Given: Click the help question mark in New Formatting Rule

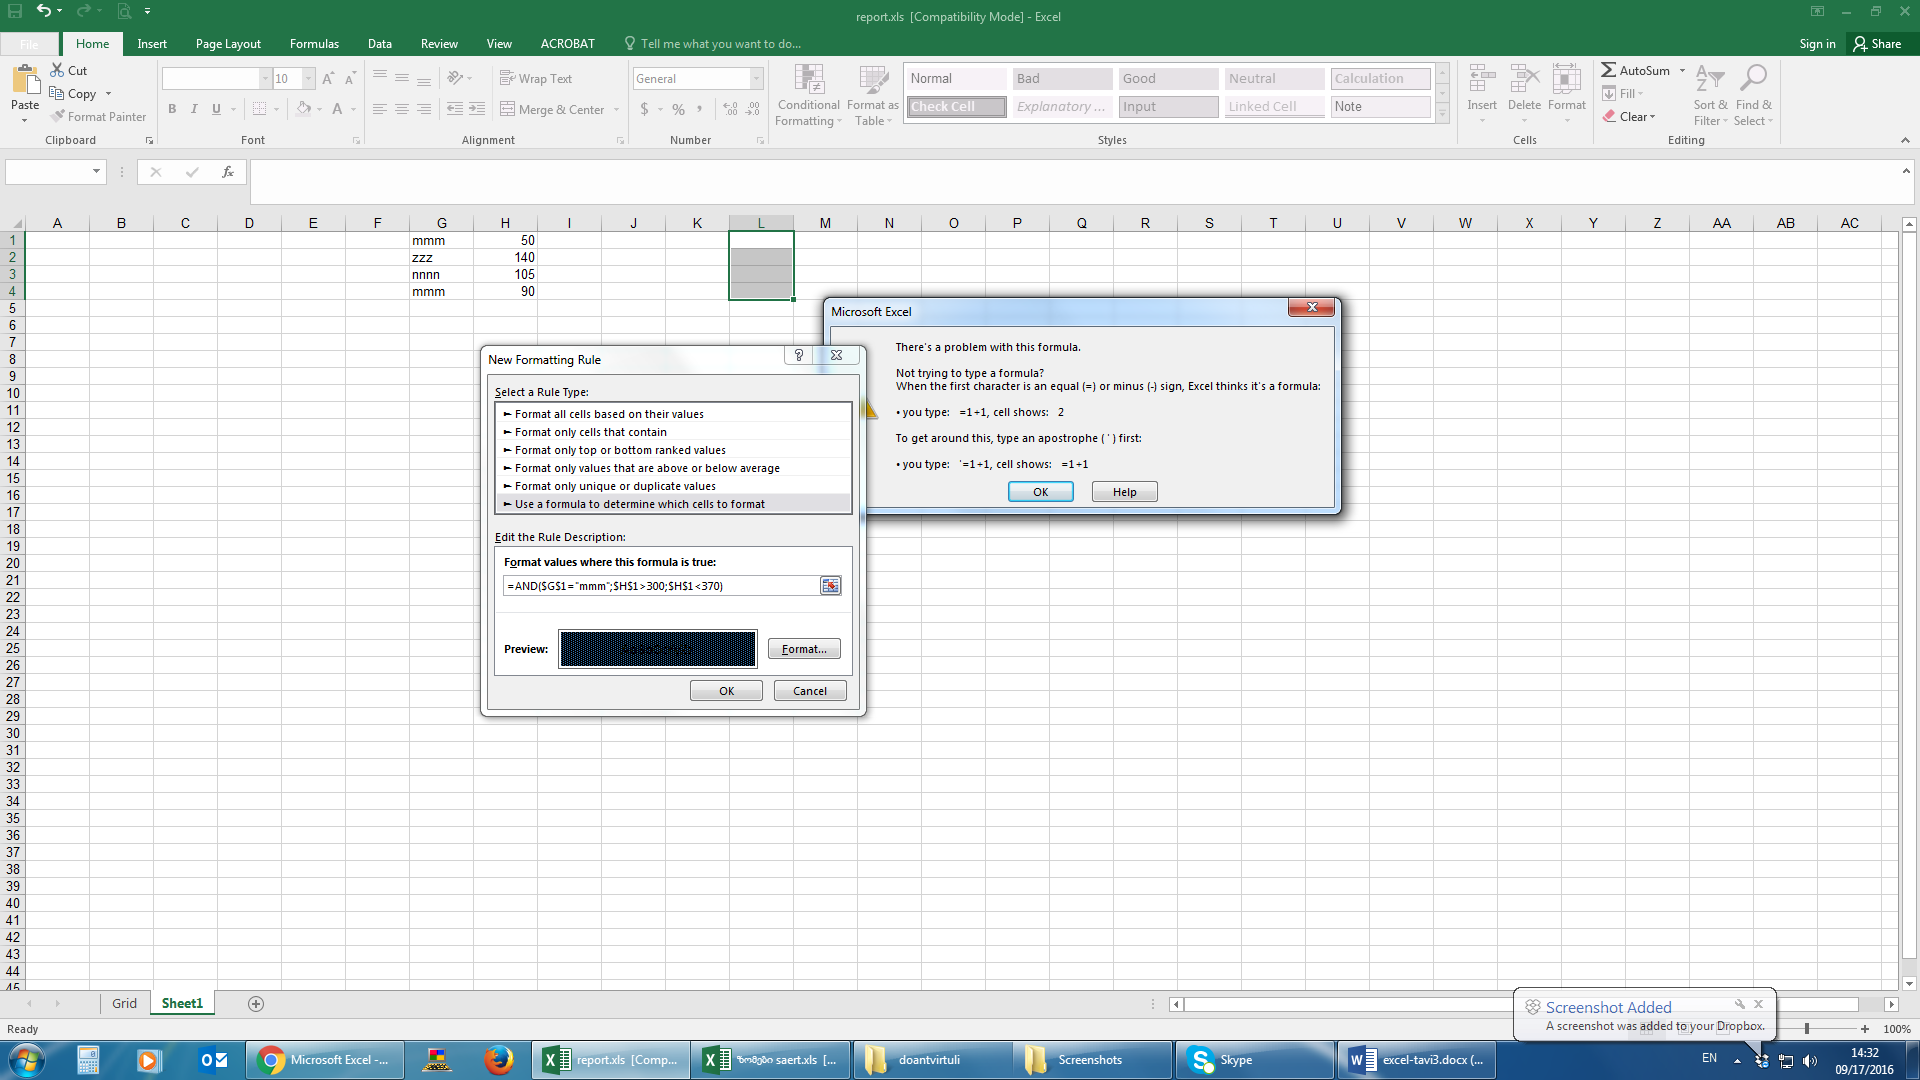Looking at the screenshot, I should (x=798, y=355).
